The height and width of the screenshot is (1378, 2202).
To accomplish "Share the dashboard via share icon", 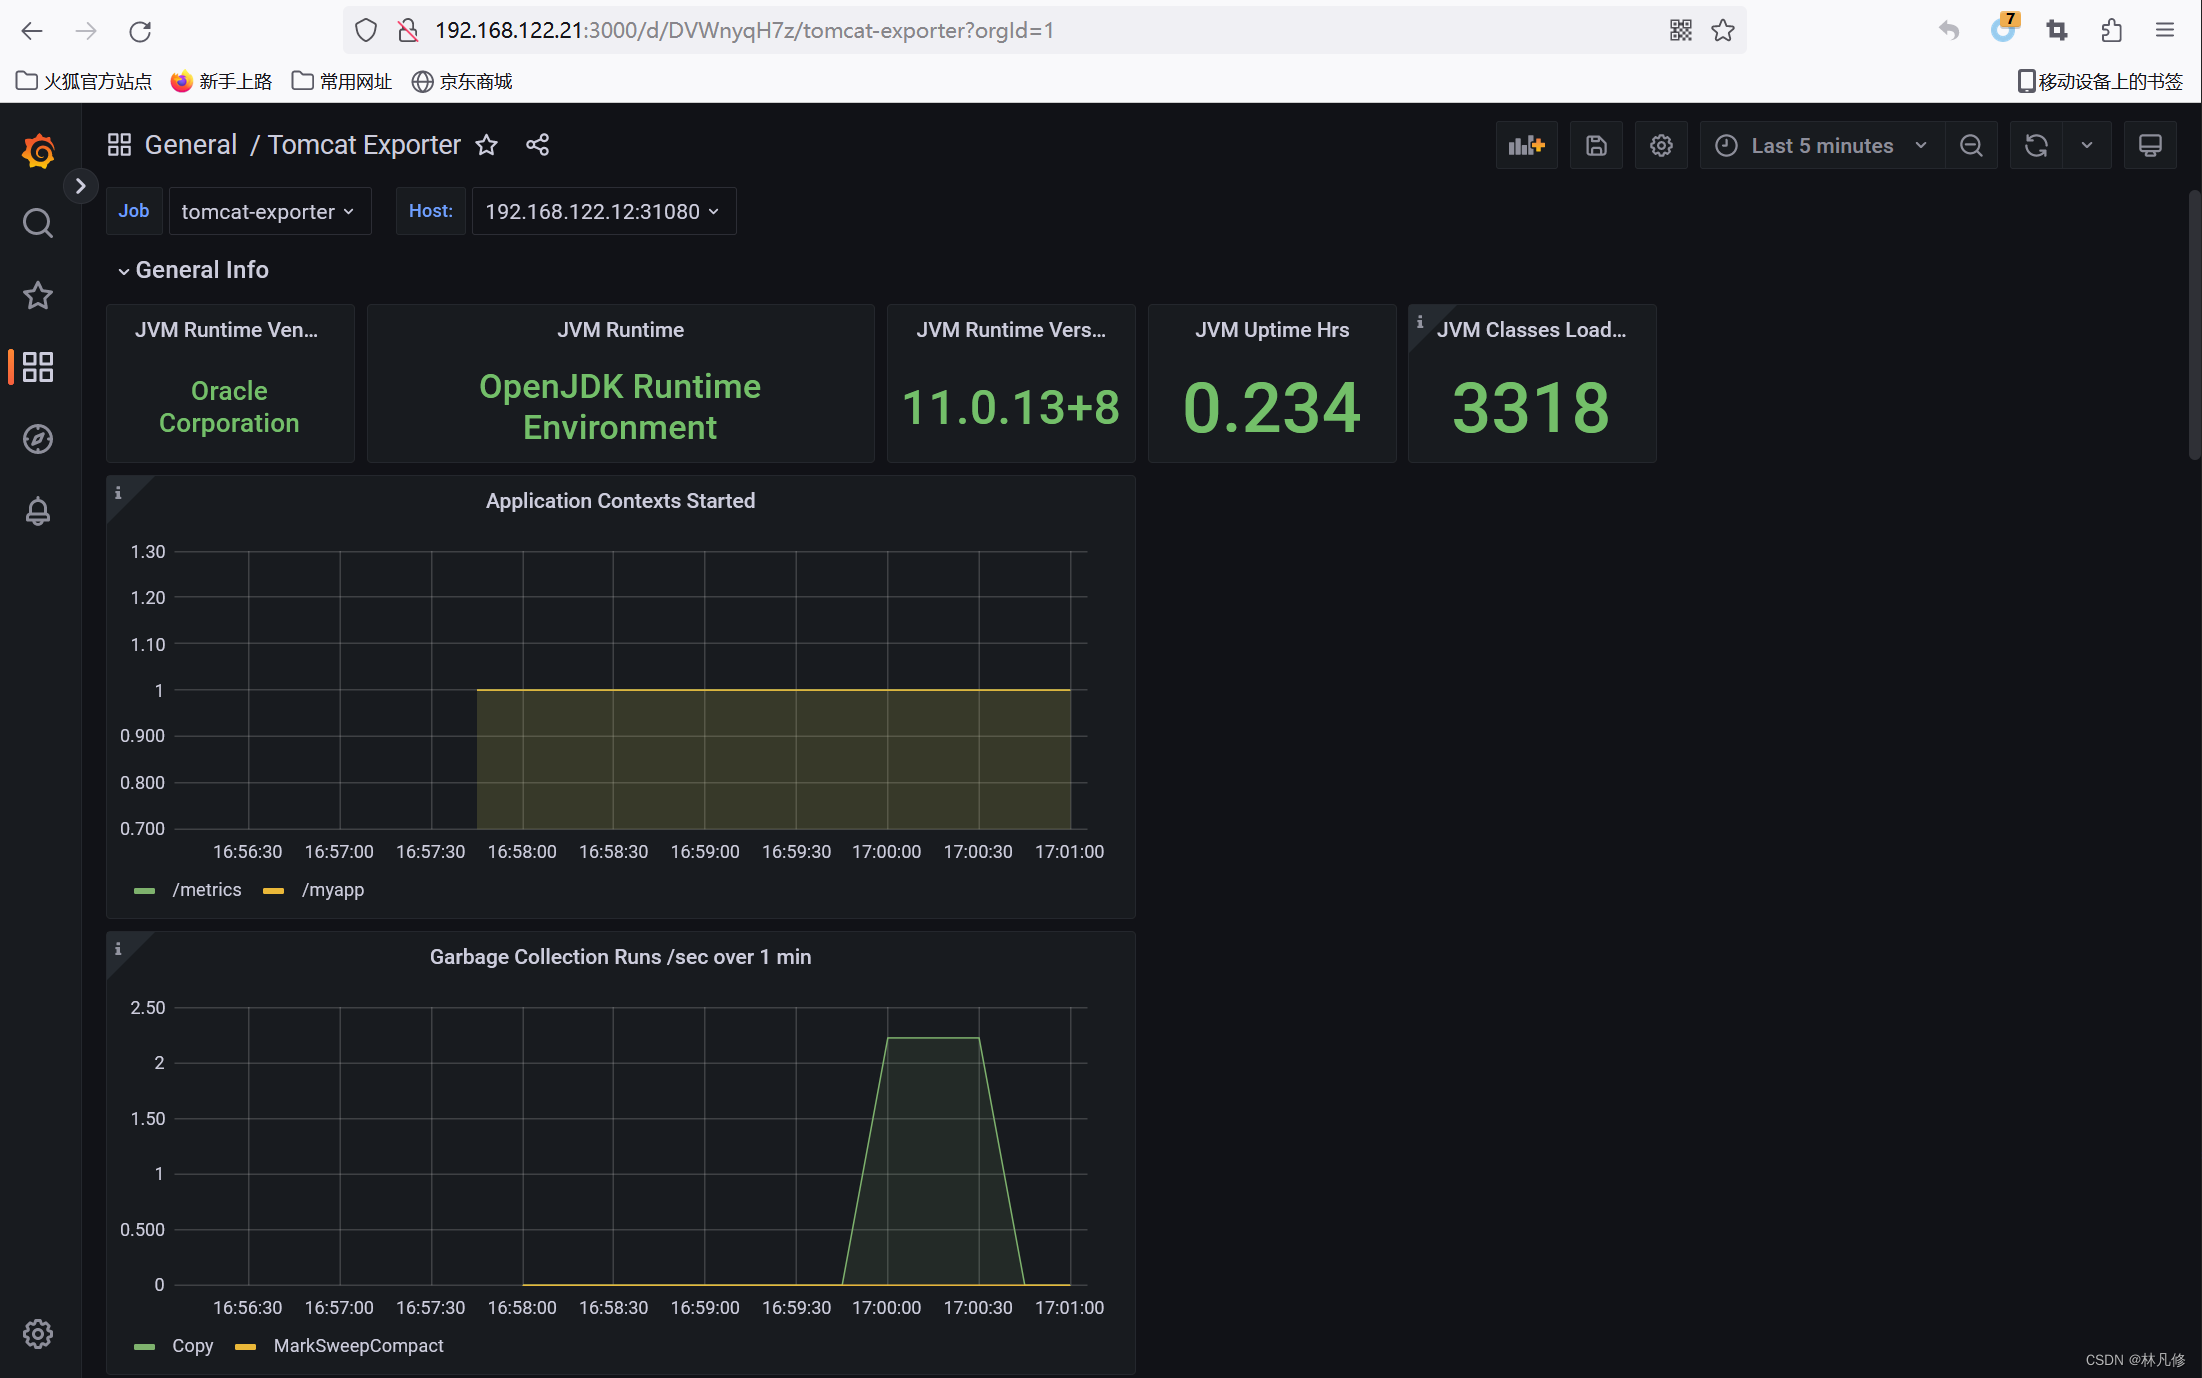I will click(x=537, y=145).
